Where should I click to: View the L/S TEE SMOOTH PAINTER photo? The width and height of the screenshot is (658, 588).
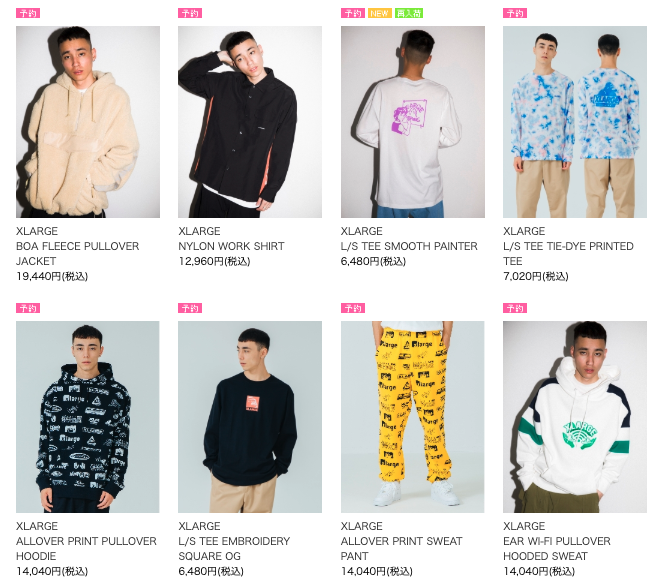pos(413,122)
